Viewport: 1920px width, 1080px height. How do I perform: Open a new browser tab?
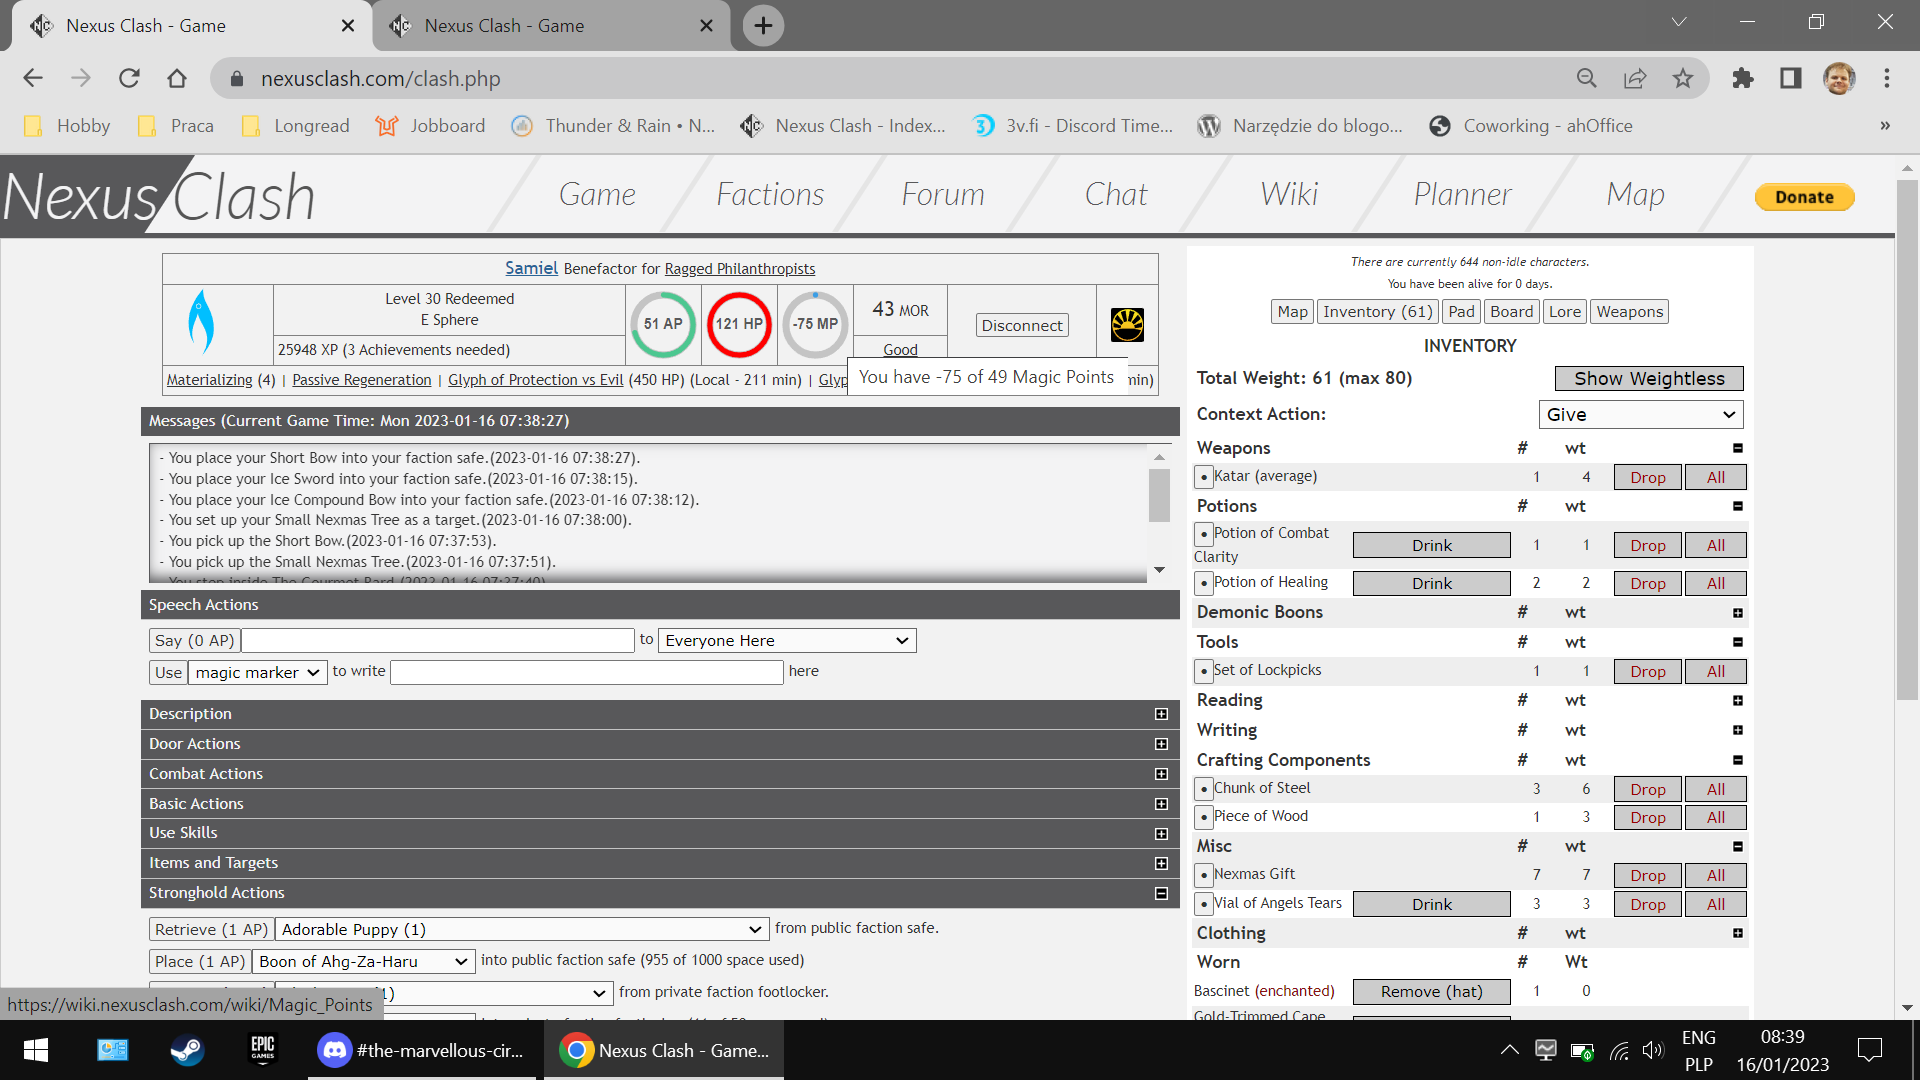click(763, 26)
